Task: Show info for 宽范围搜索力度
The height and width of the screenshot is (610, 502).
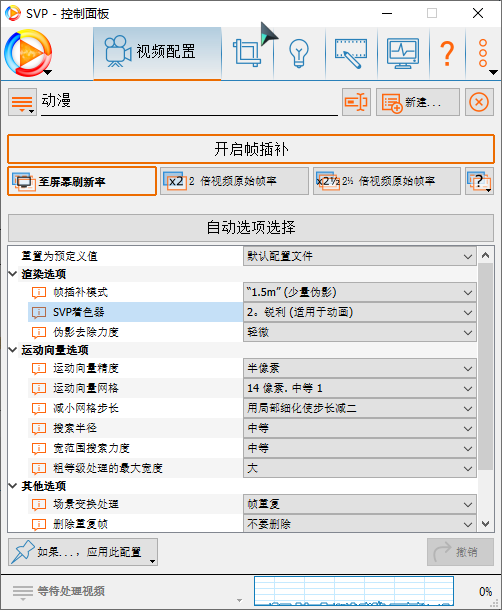Action: pyautogui.click(x=39, y=448)
